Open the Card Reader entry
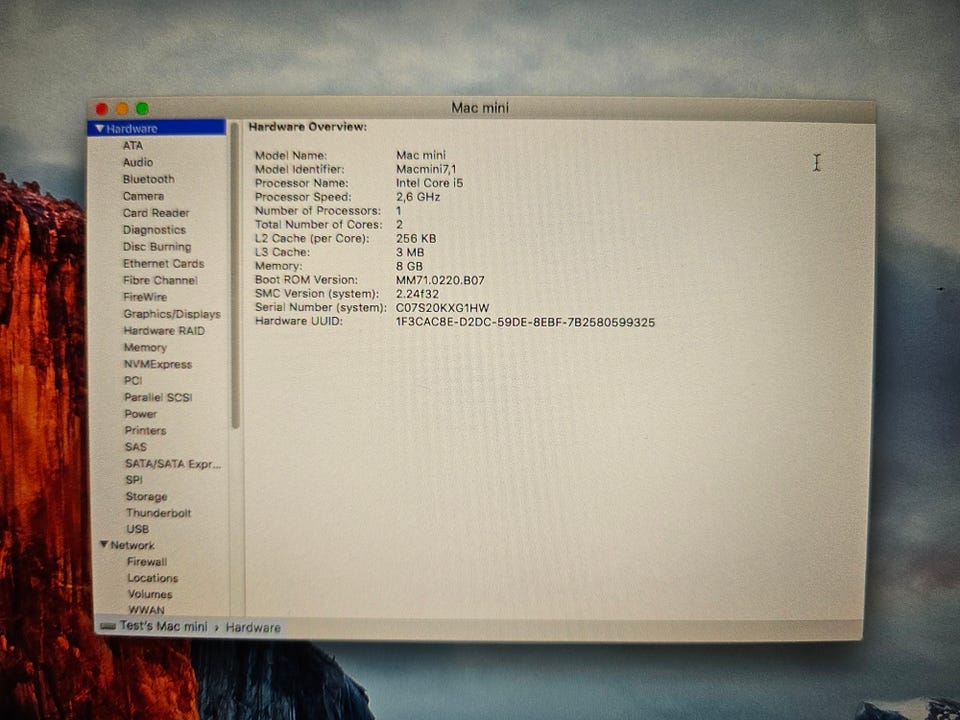Viewport: 960px width, 720px height. tap(156, 213)
